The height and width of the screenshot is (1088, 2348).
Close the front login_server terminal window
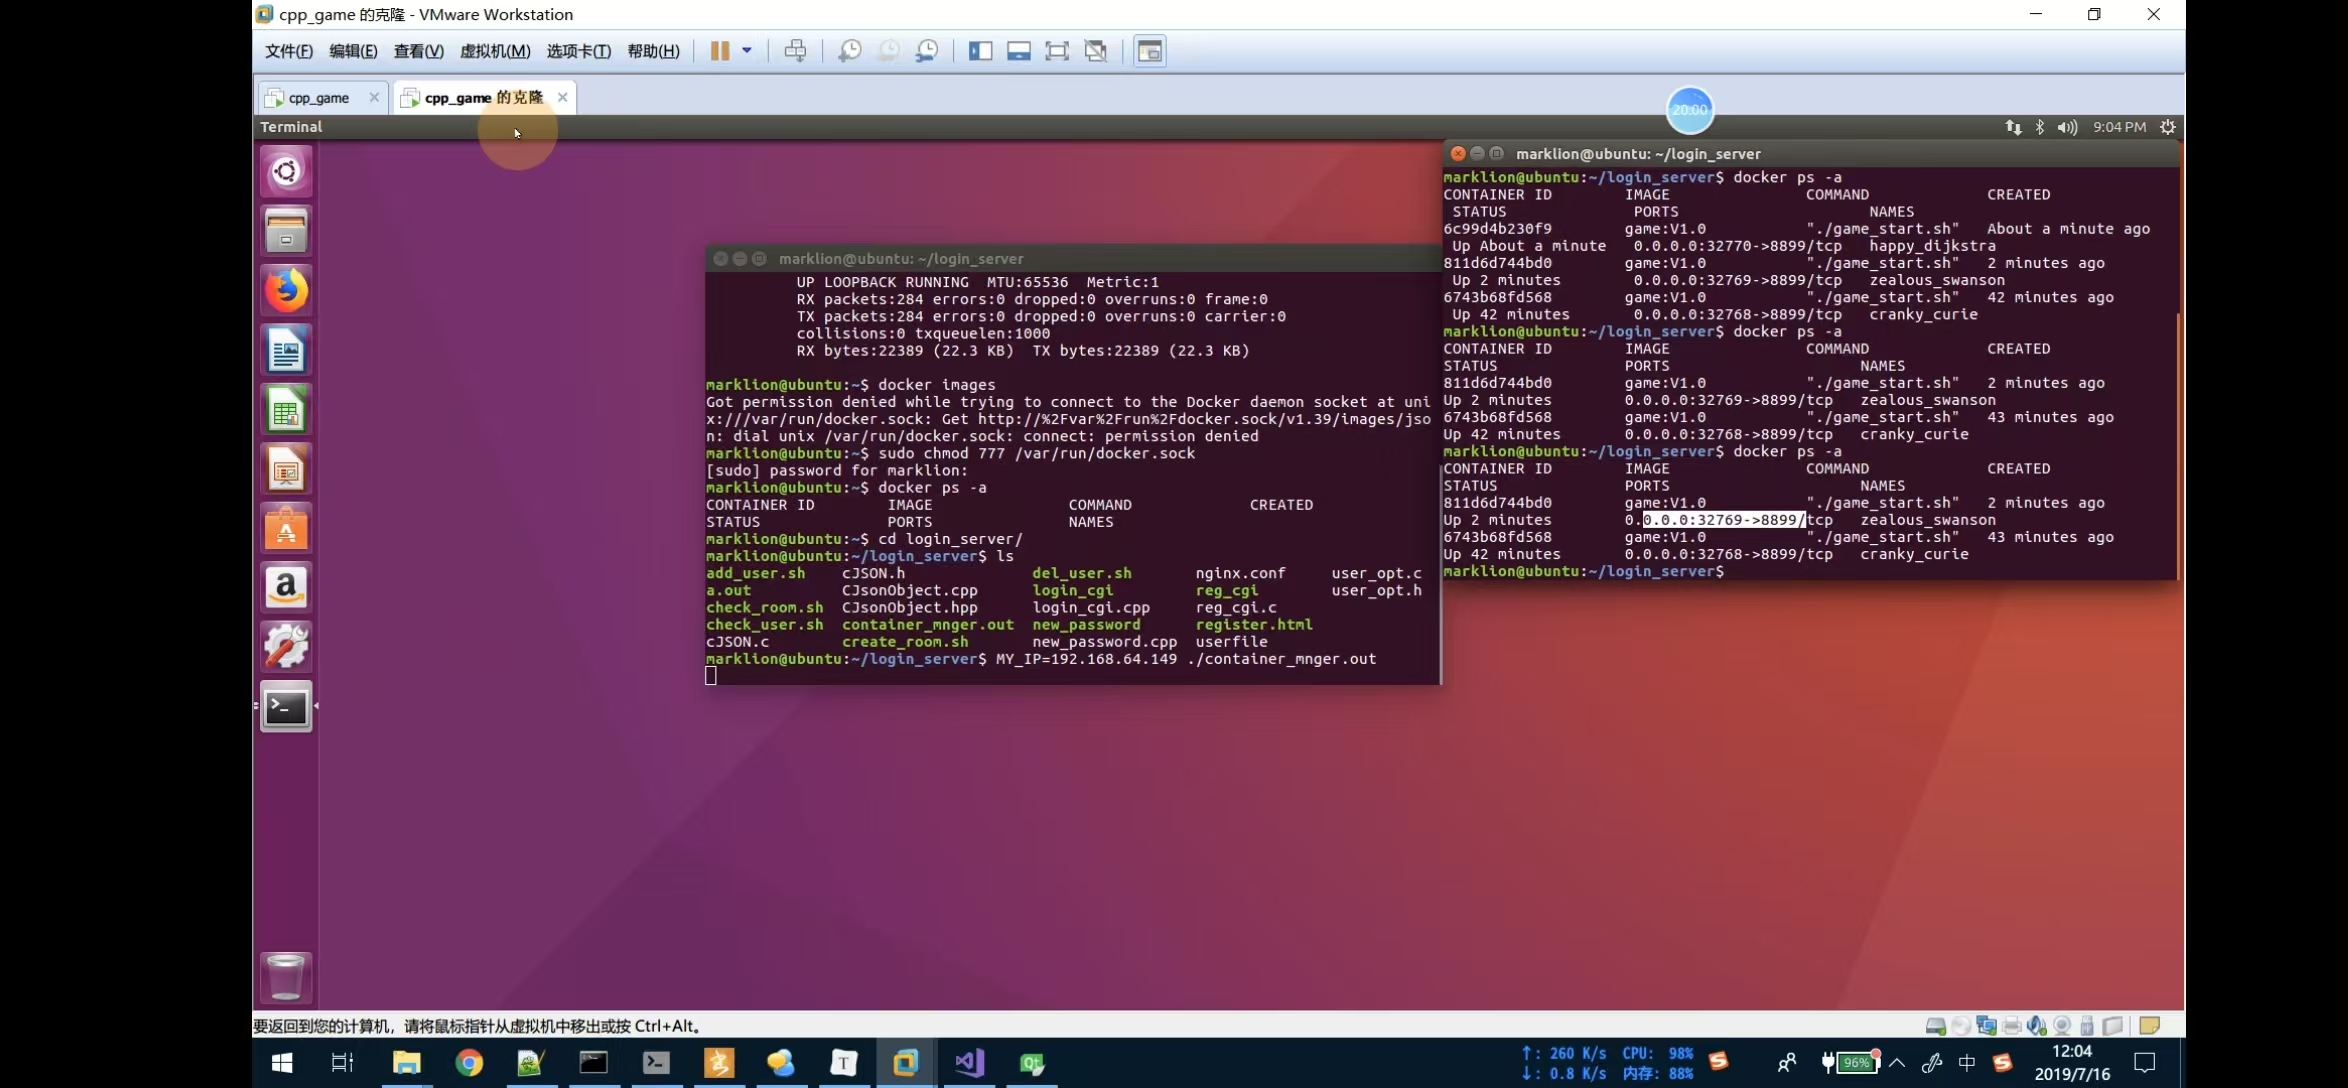click(1458, 153)
